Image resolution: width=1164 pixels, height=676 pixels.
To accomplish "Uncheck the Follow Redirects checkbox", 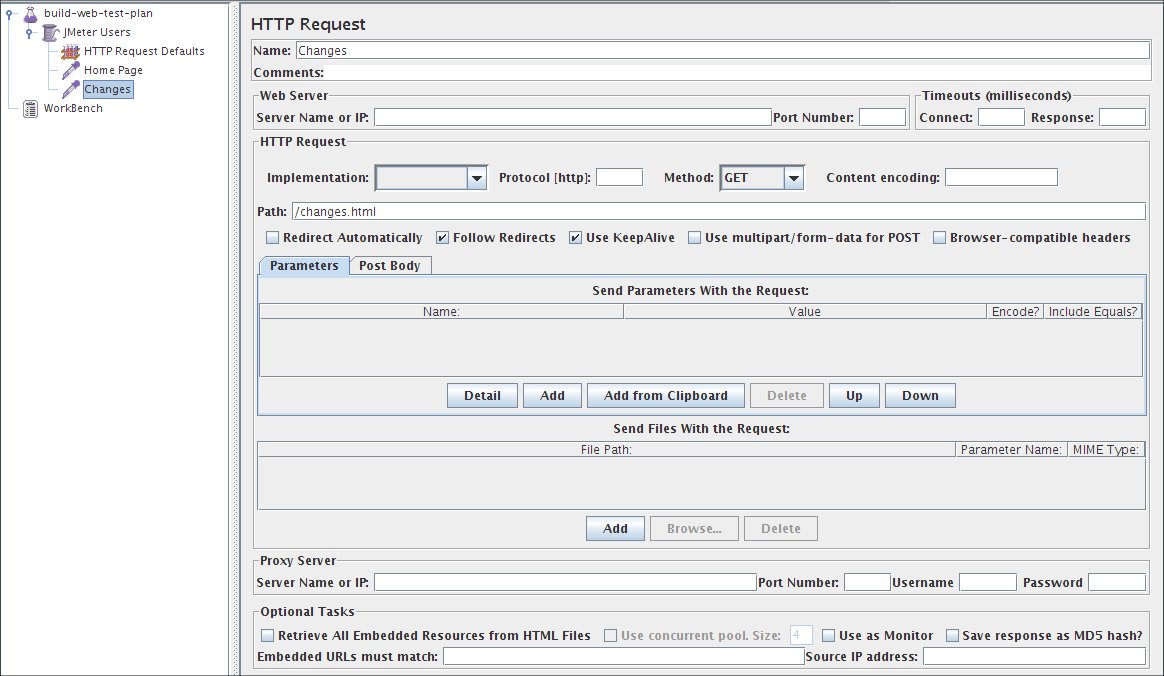I will [x=442, y=238].
